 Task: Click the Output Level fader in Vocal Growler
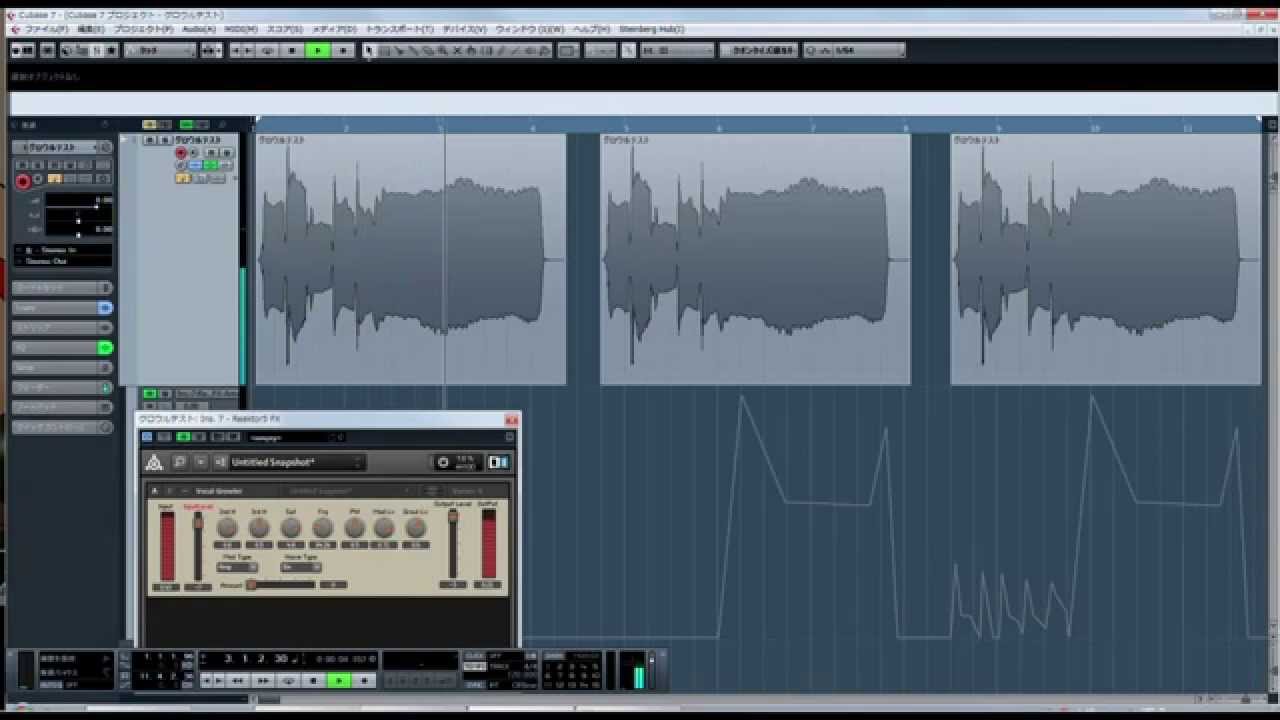452,543
